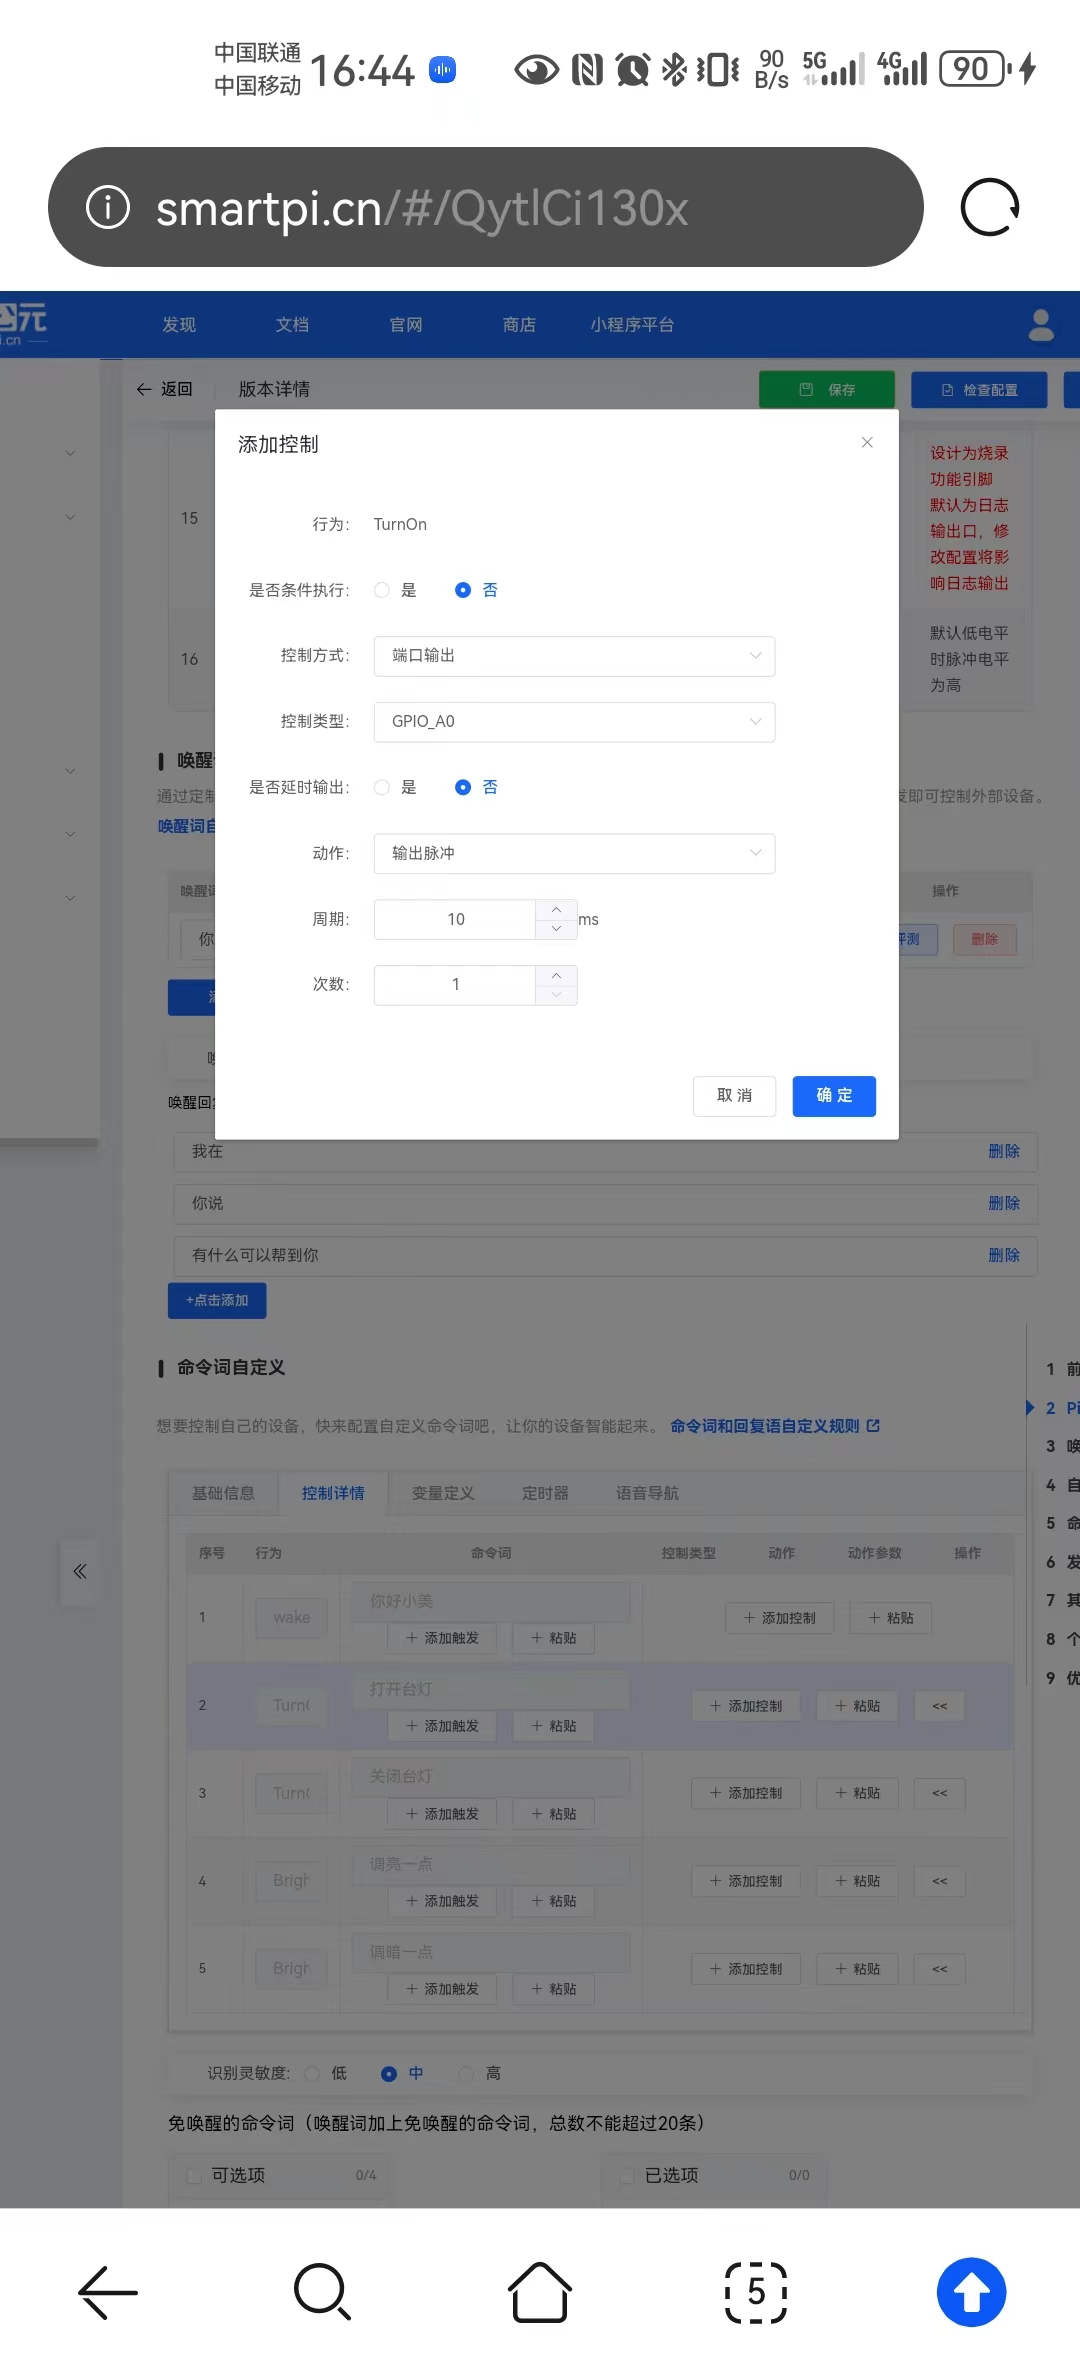This screenshot has height=2376, width=1080.
Task: Open 小程序平台 in top navigation
Action: pos(632,325)
